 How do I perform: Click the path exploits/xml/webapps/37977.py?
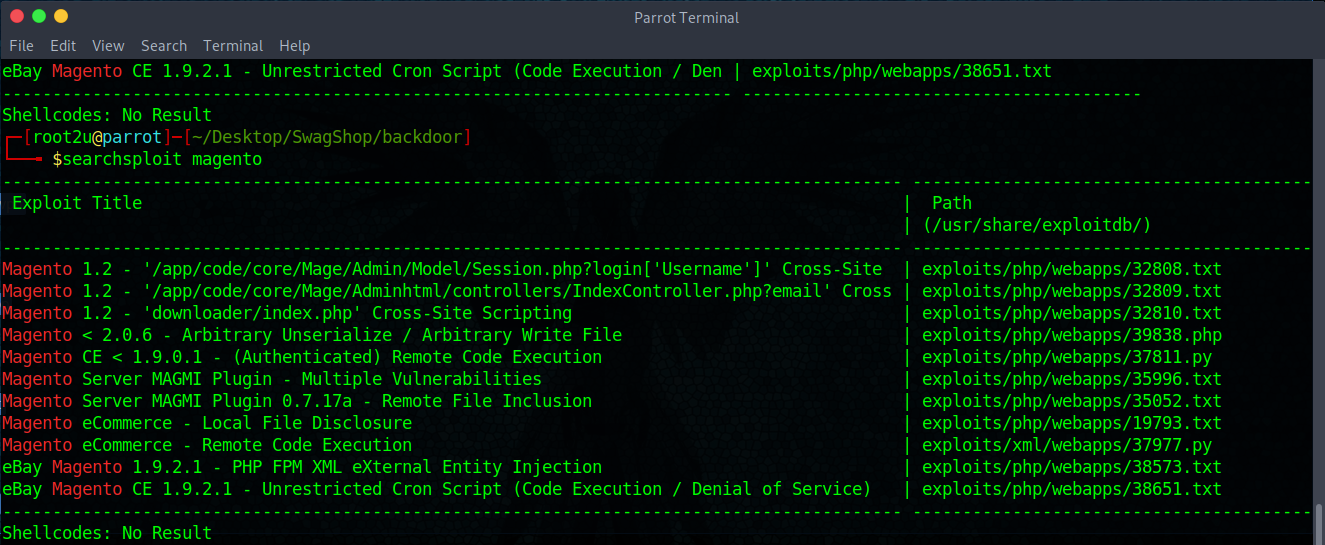coord(1067,445)
